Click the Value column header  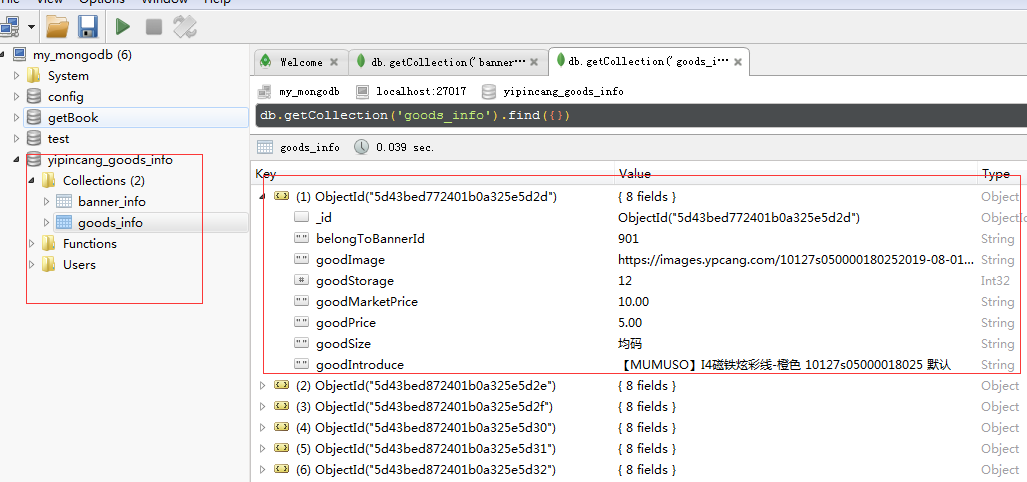(x=796, y=174)
